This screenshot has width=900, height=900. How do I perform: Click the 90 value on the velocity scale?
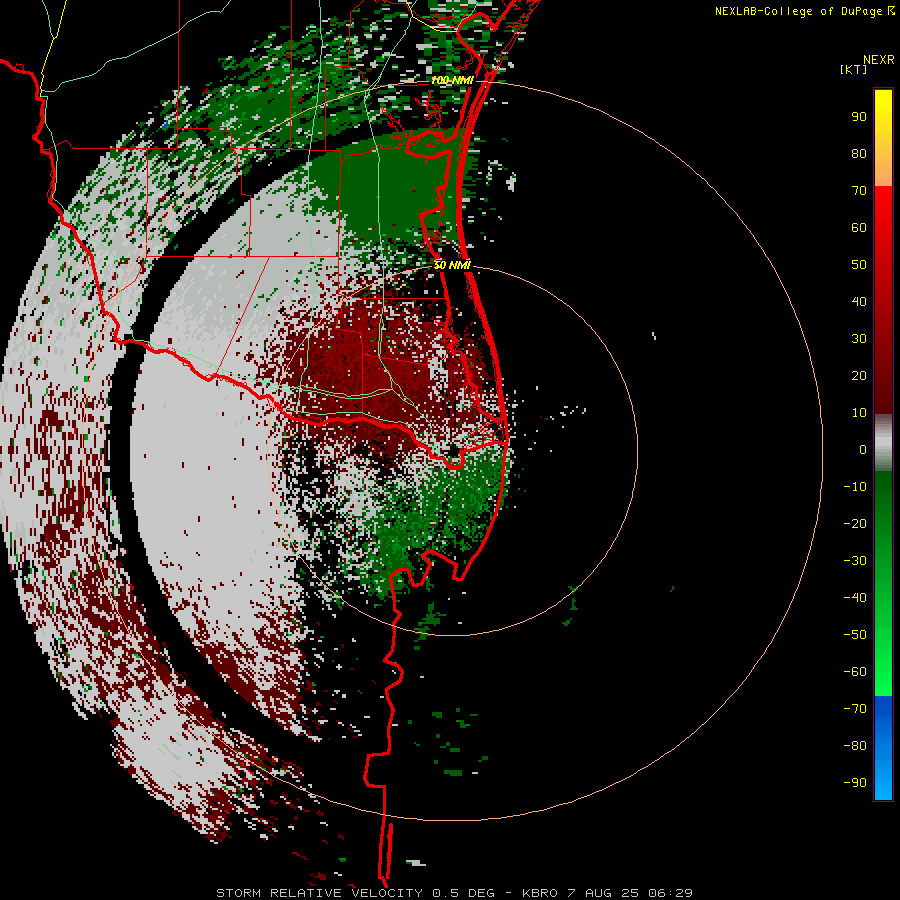(x=859, y=117)
